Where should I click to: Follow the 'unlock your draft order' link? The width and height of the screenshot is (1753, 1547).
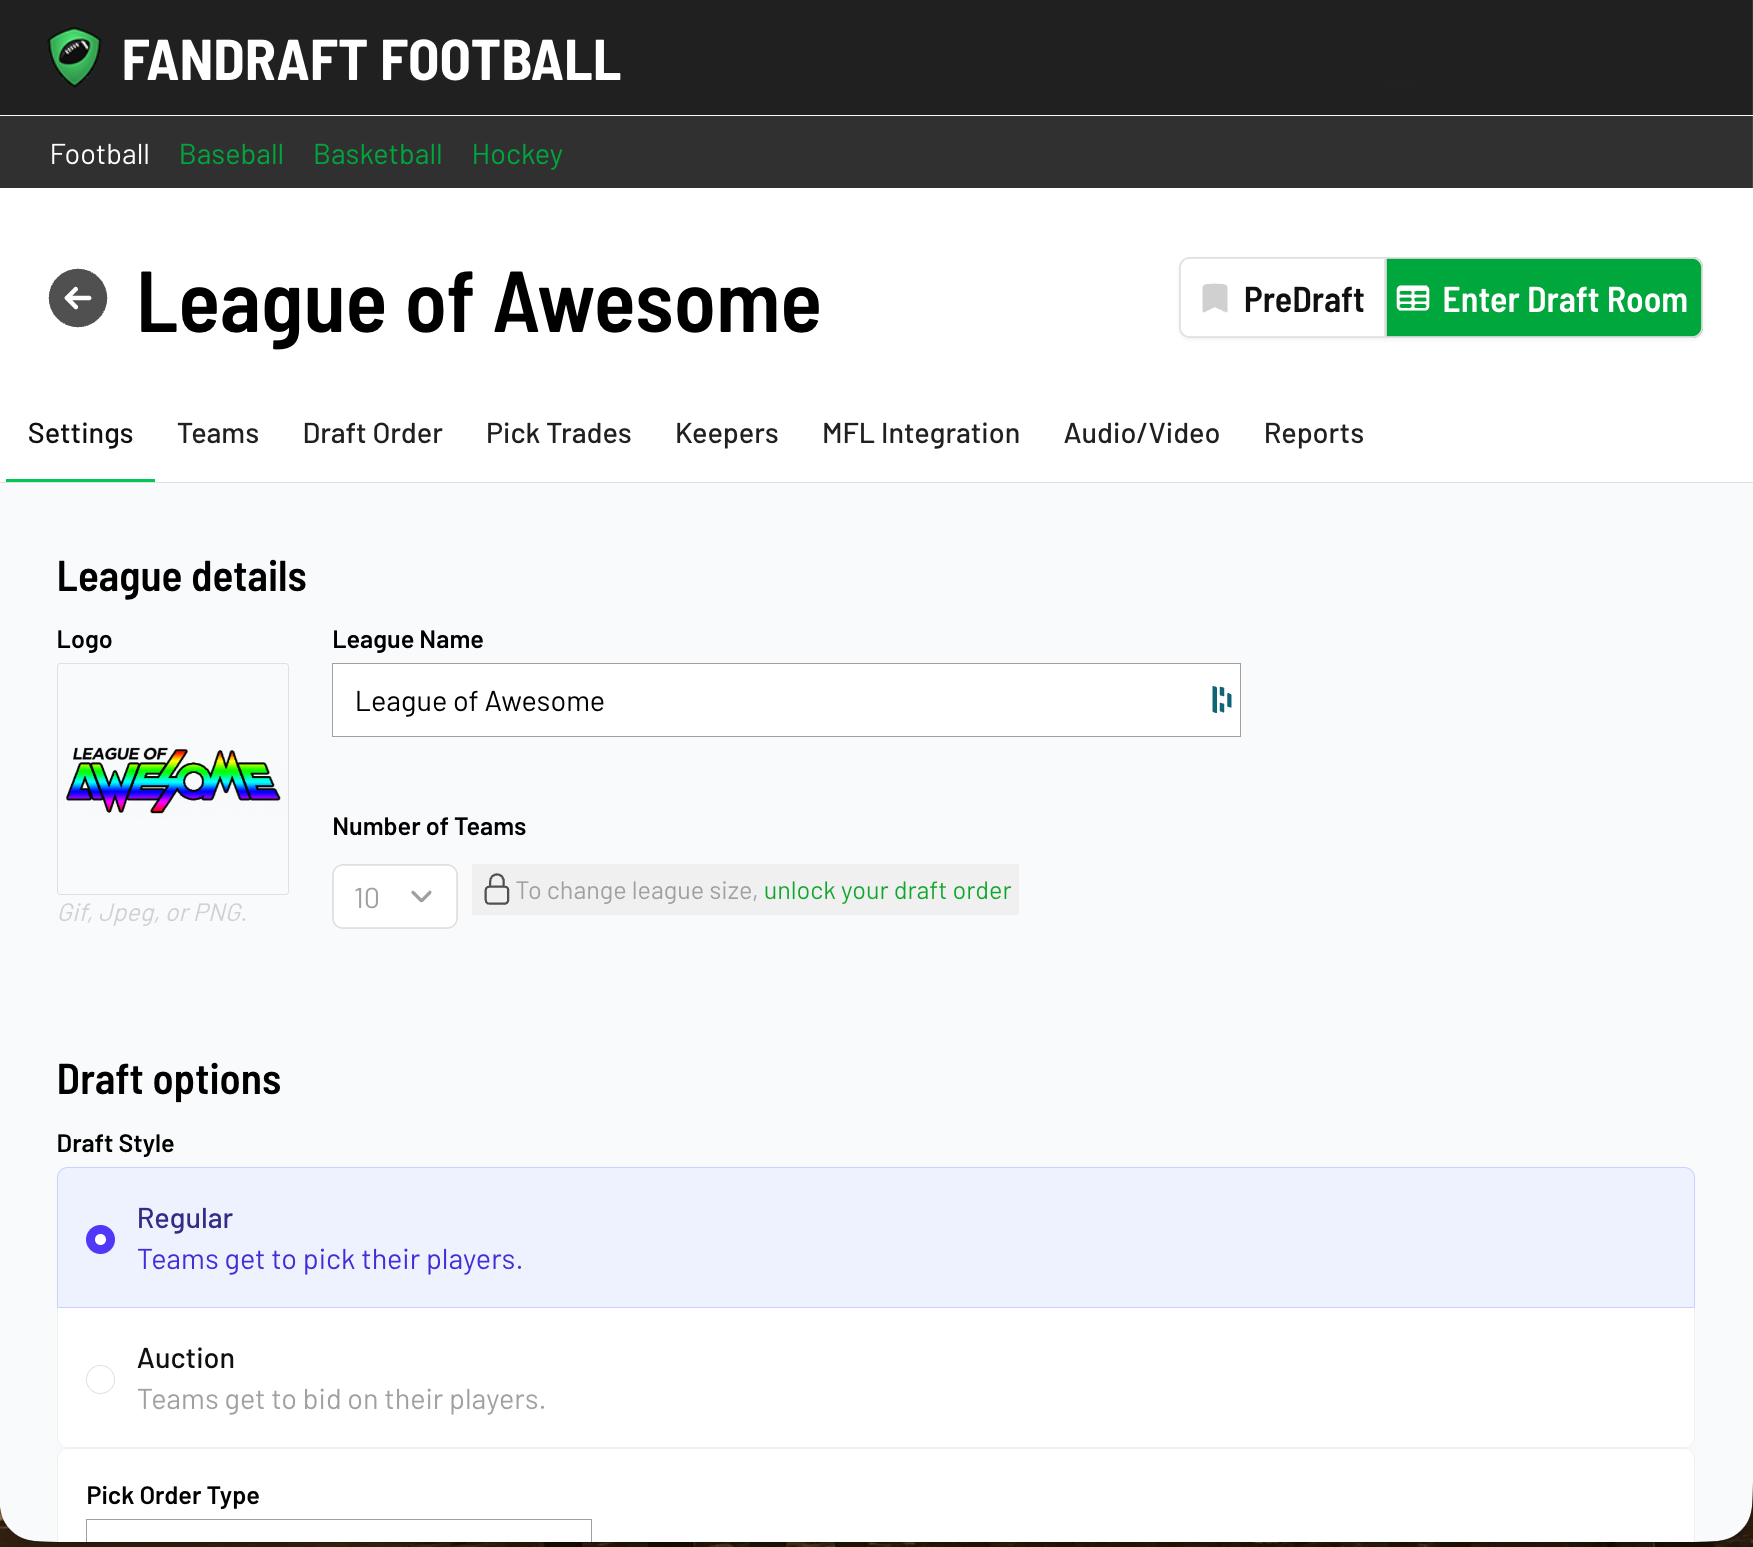(x=888, y=890)
